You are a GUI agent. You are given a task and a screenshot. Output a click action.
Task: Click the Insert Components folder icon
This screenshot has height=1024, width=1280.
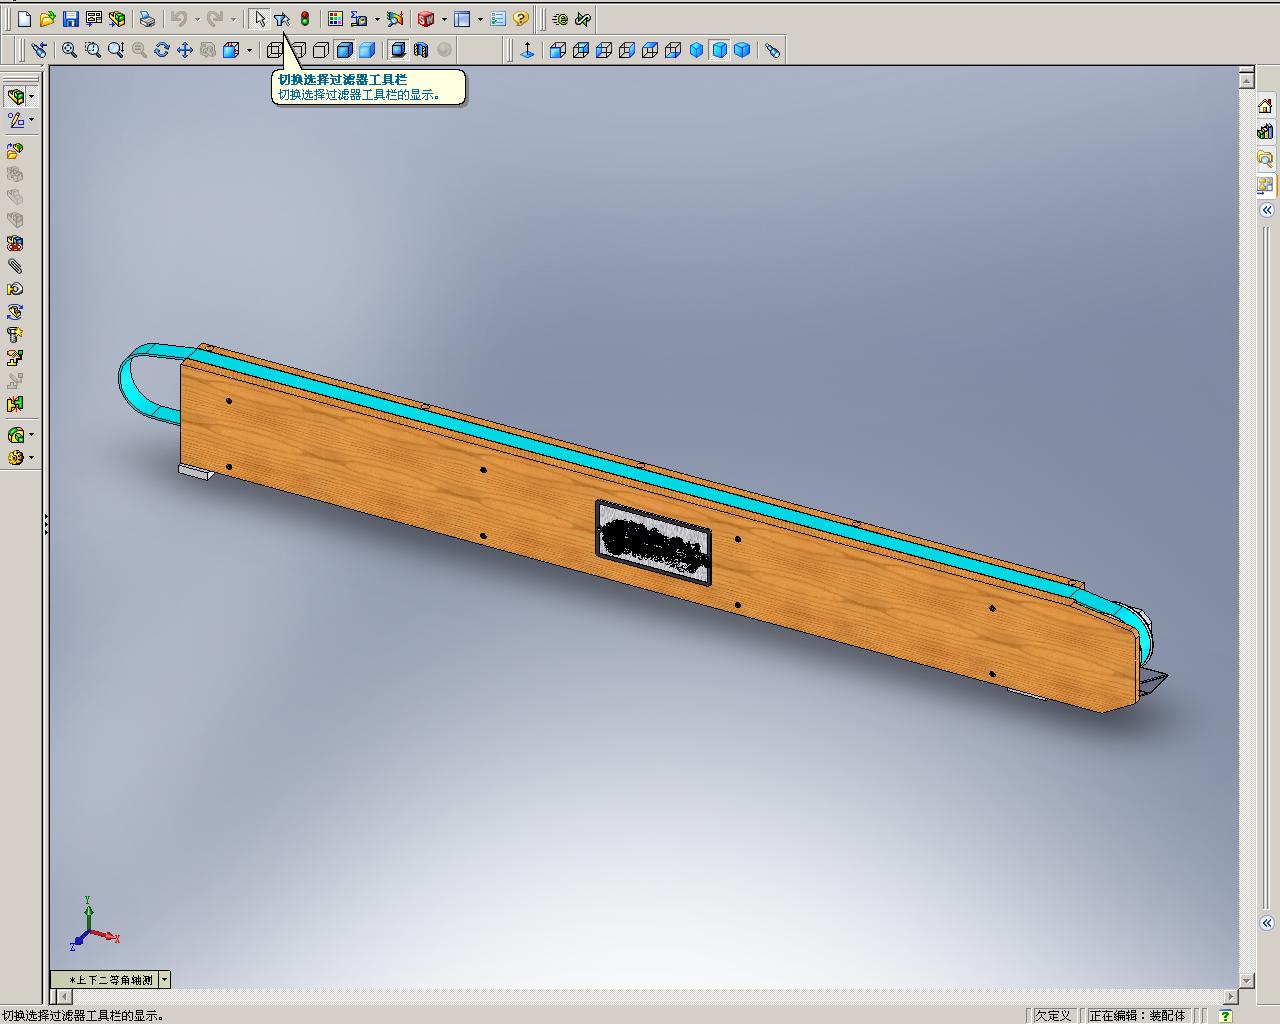(x=15, y=151)
